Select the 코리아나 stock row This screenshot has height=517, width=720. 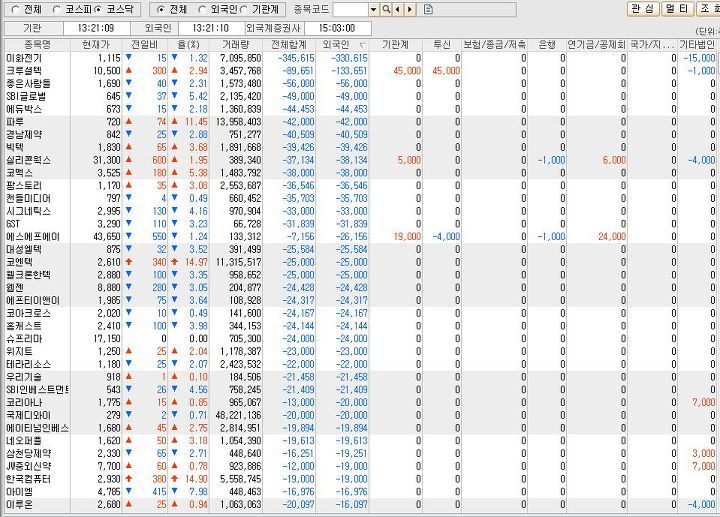[360, 402]
